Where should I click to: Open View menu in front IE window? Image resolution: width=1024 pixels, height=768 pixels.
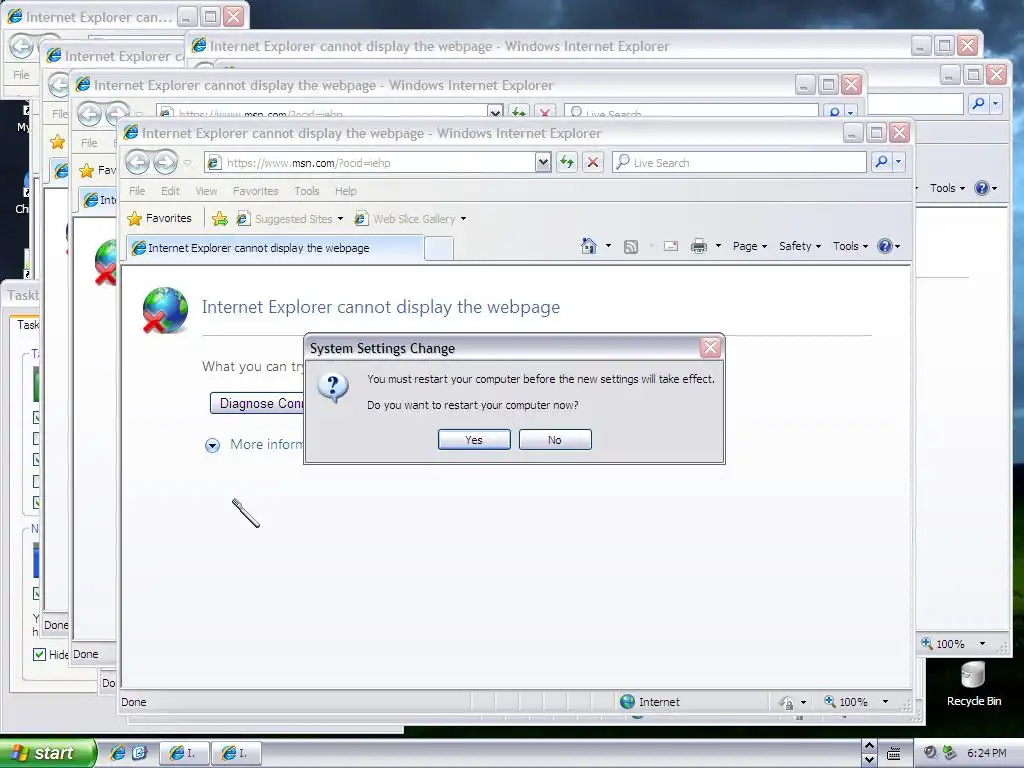tap(206, 191)
